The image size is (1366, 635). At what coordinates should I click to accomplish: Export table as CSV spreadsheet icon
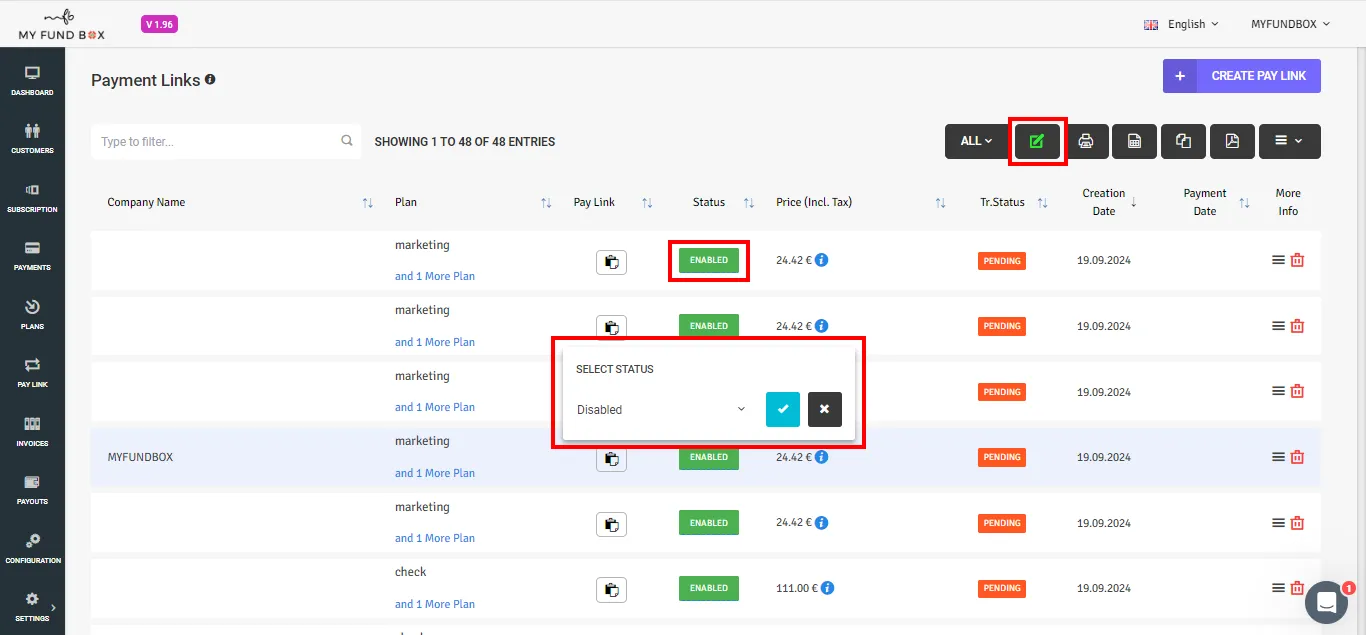click(x=1135, y=141)
